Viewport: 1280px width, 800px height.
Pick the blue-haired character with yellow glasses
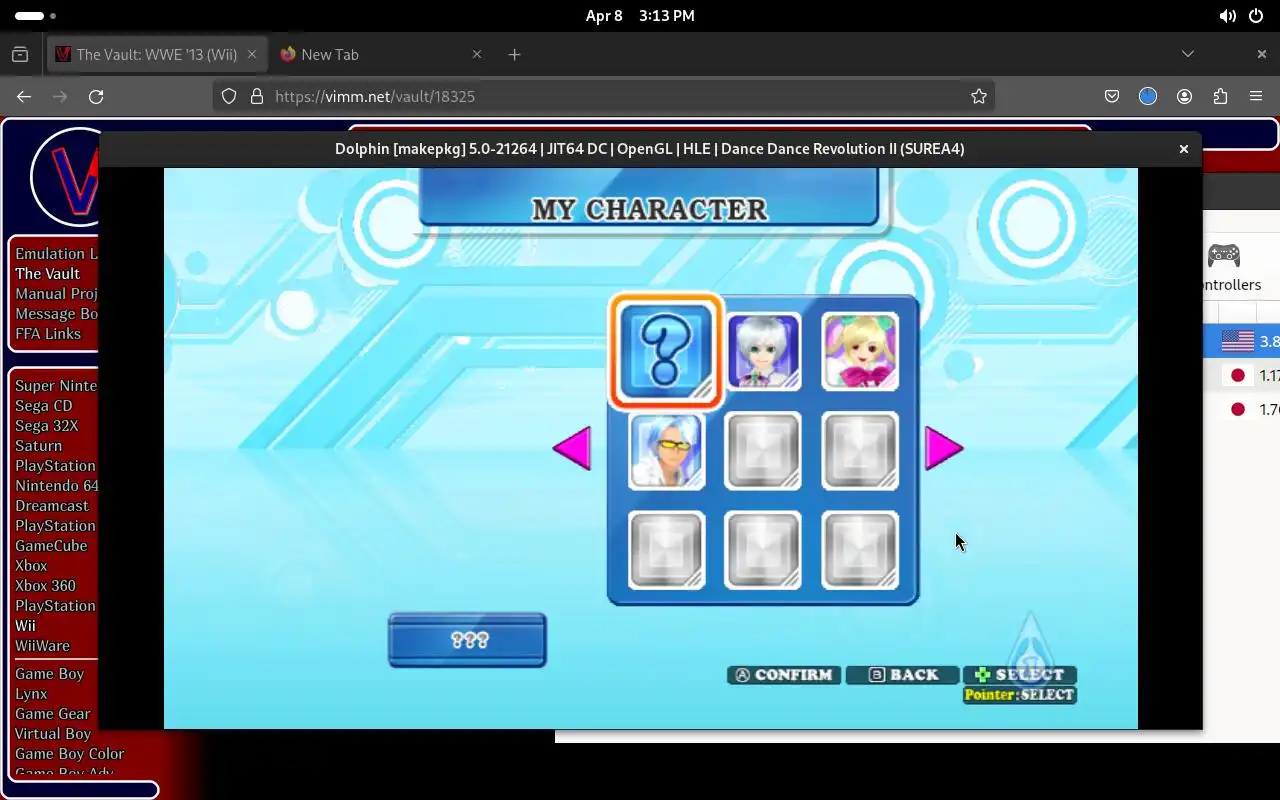click(666, 451)
